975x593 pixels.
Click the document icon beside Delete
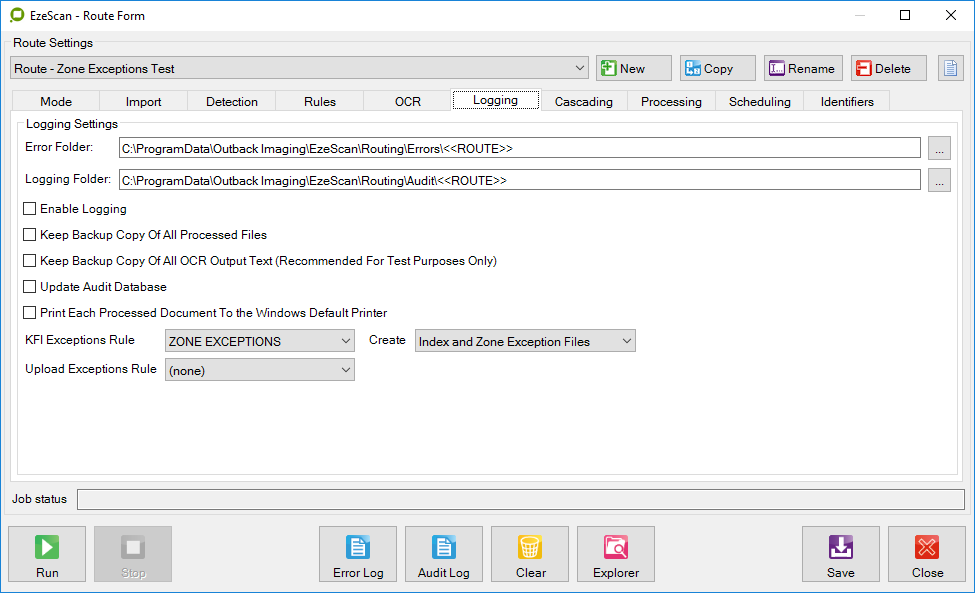coord(950,68)
